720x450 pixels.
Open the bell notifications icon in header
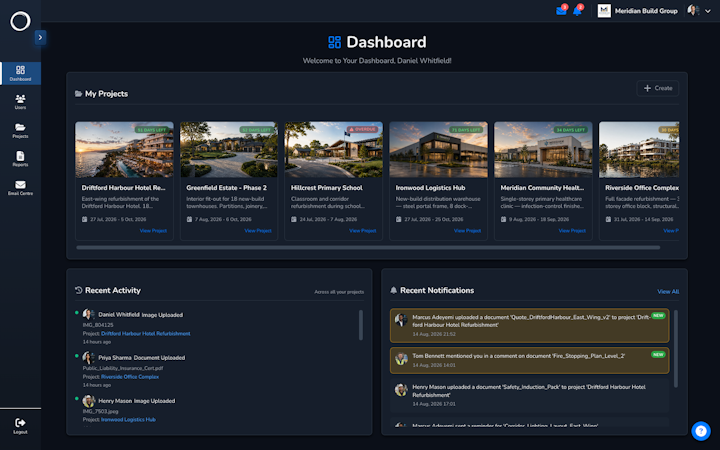[577, 11]
